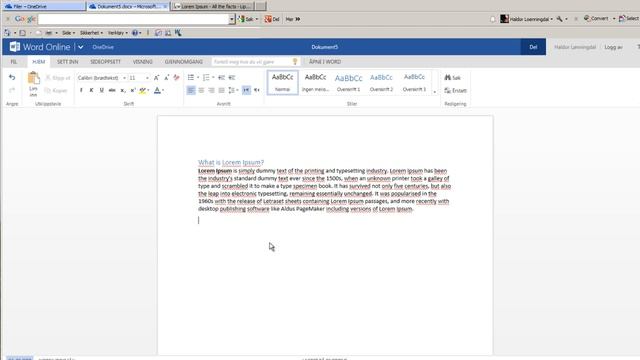Click Søk (find) with binoculars icon

coord(452,78)
